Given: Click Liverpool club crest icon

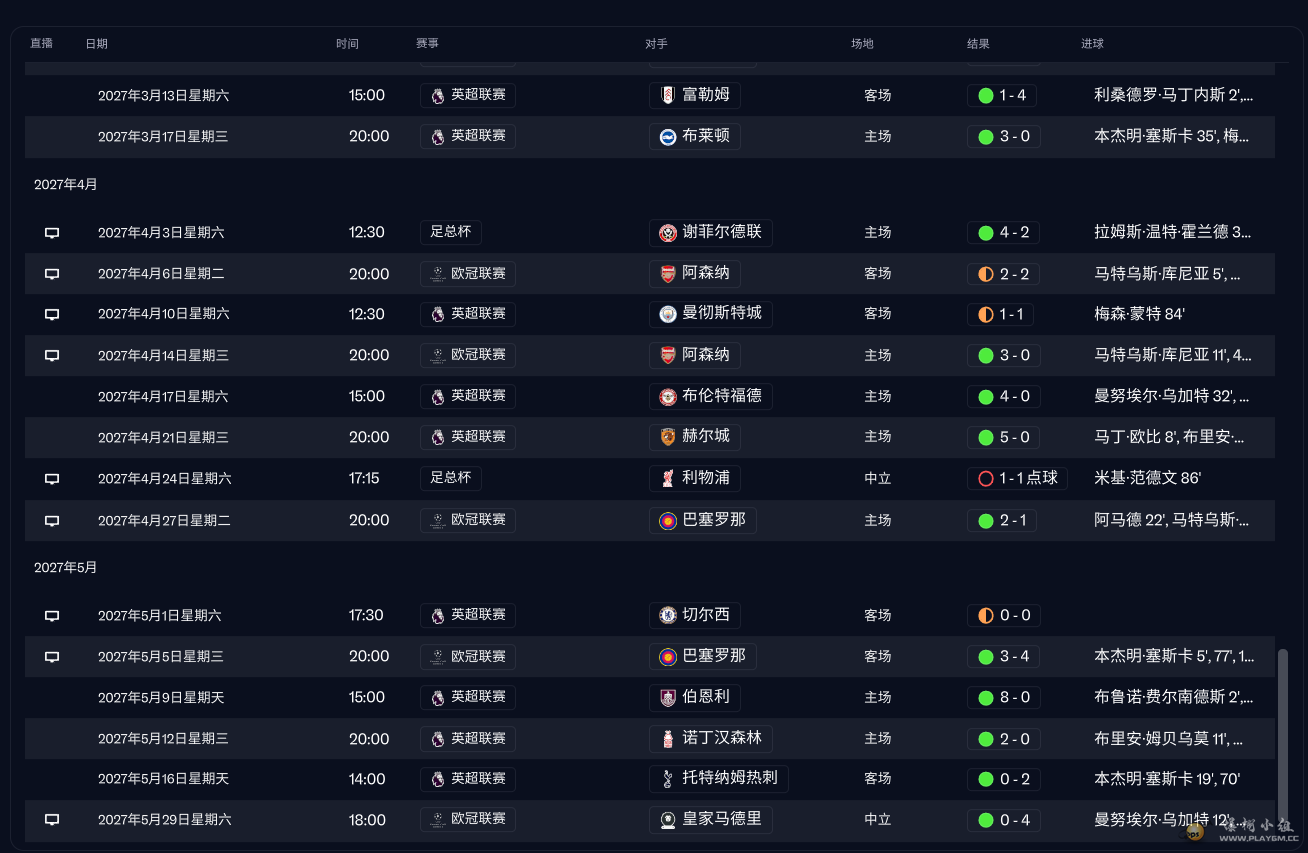Looking at the screenshot, I should (x=667, y=479).
